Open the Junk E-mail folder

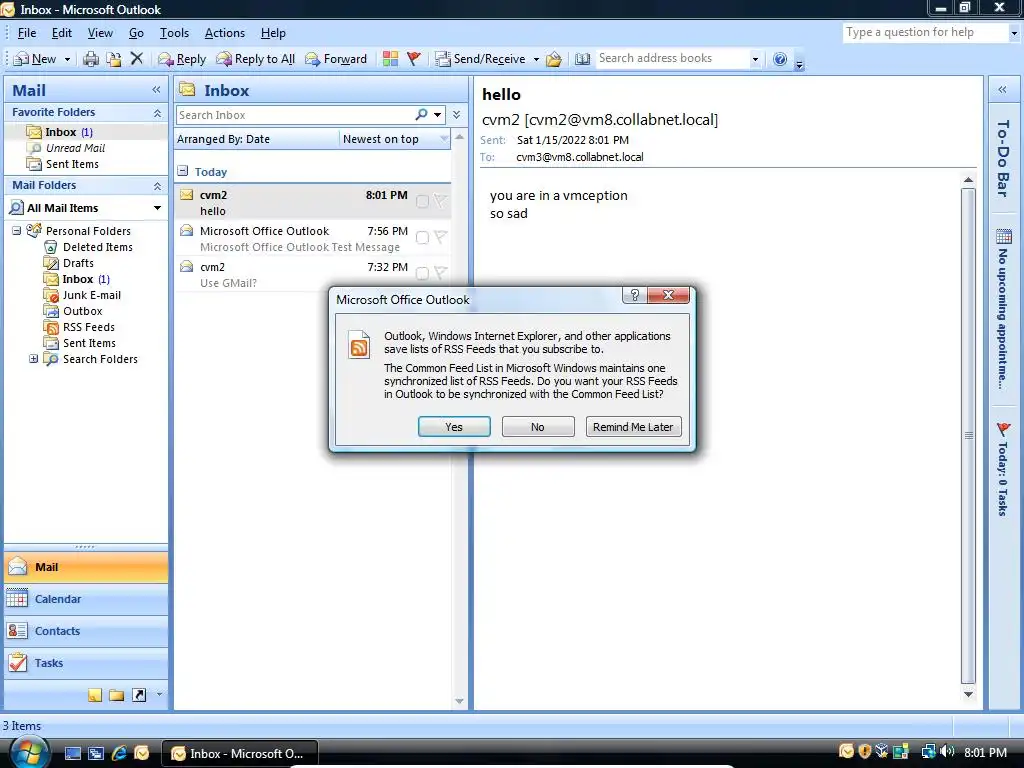(x=91, y=295)
